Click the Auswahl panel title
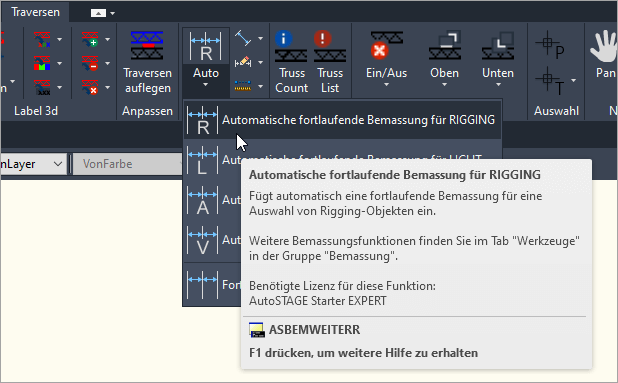The height and width of the screenshot is (383, 618). [556, 111]
